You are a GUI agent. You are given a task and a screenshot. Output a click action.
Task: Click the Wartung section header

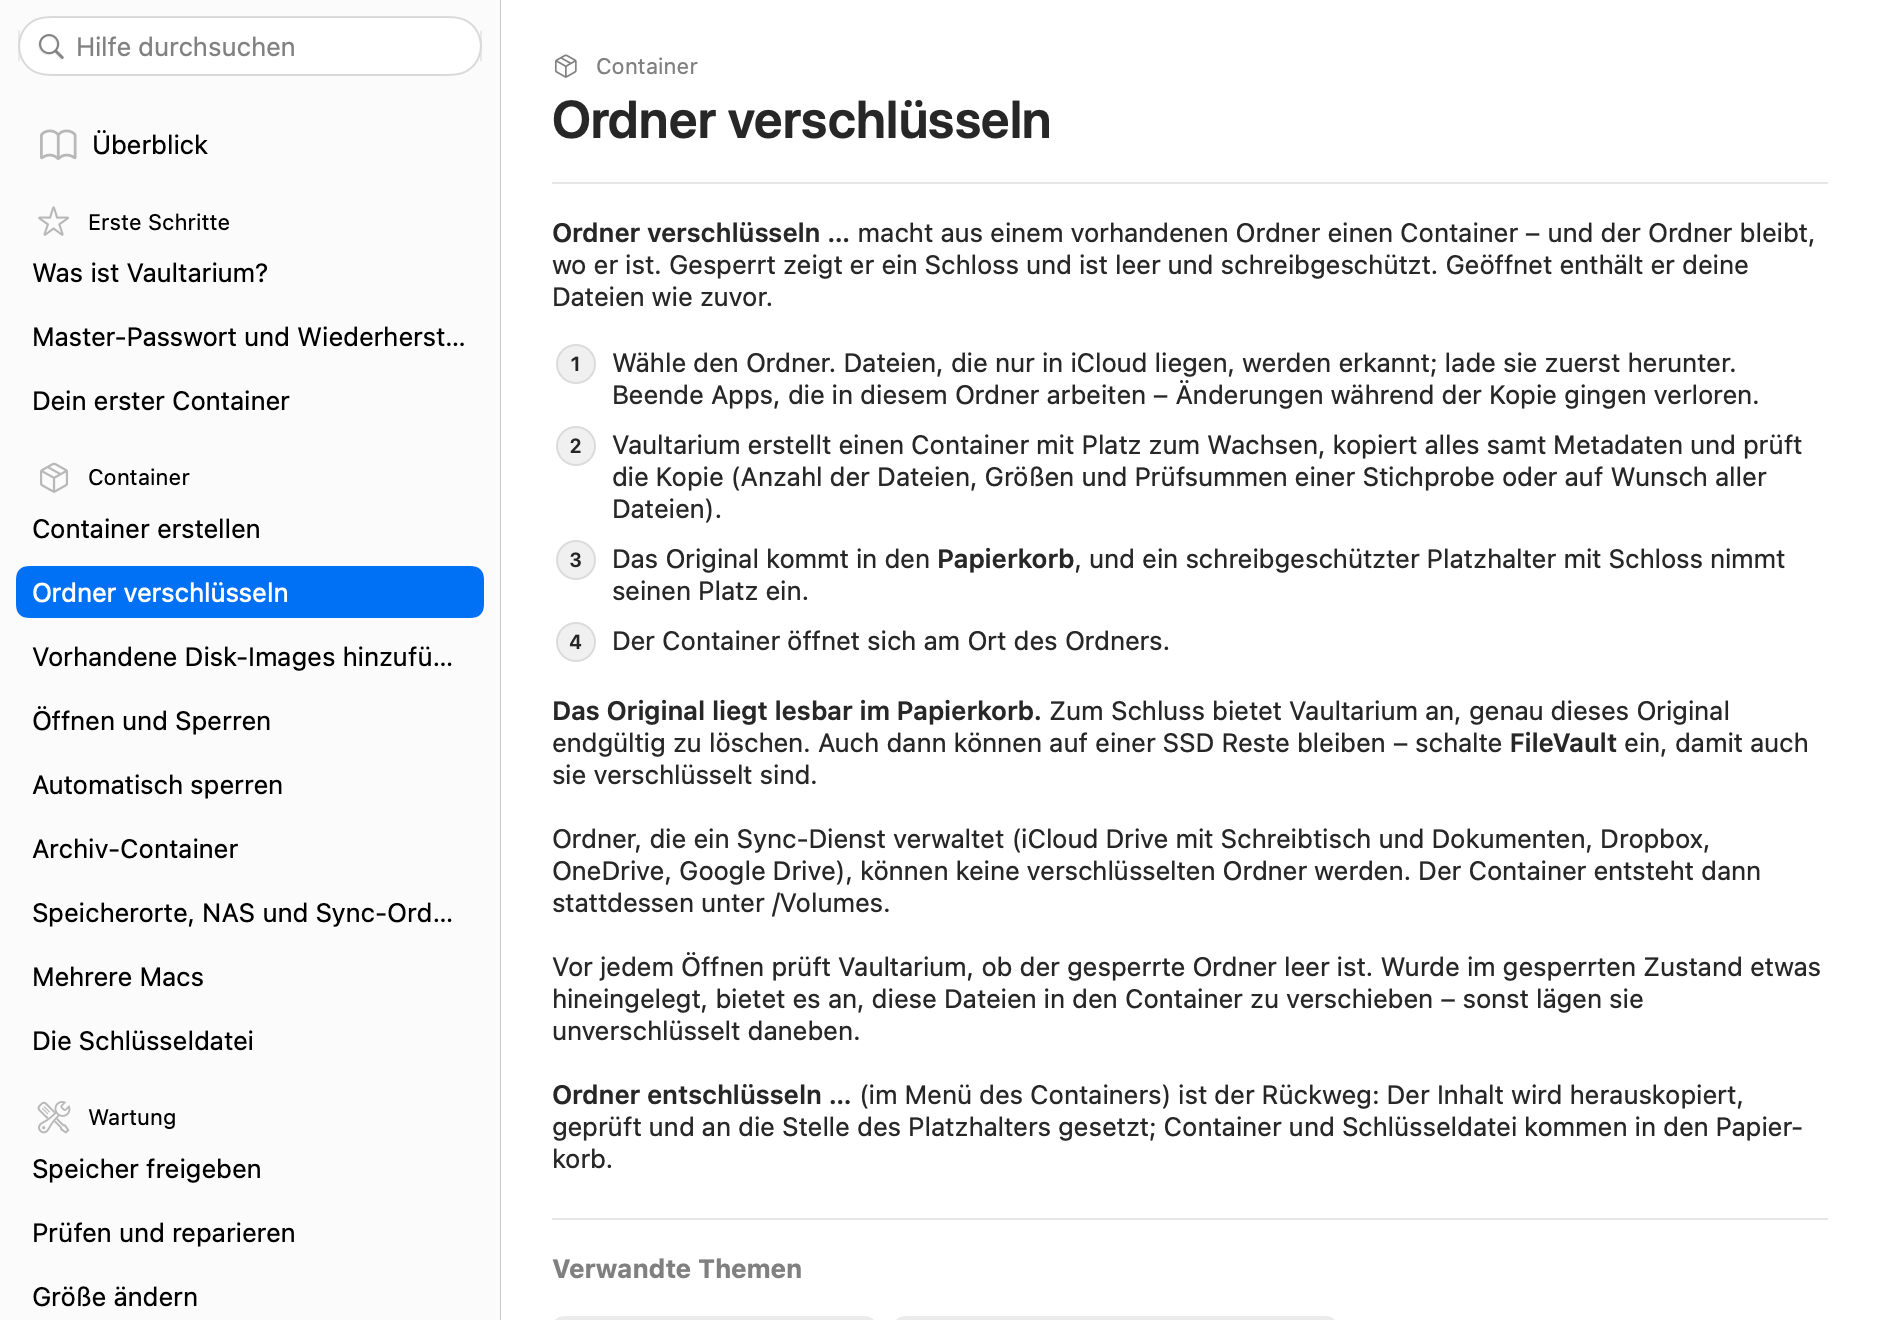[132, 1117]
